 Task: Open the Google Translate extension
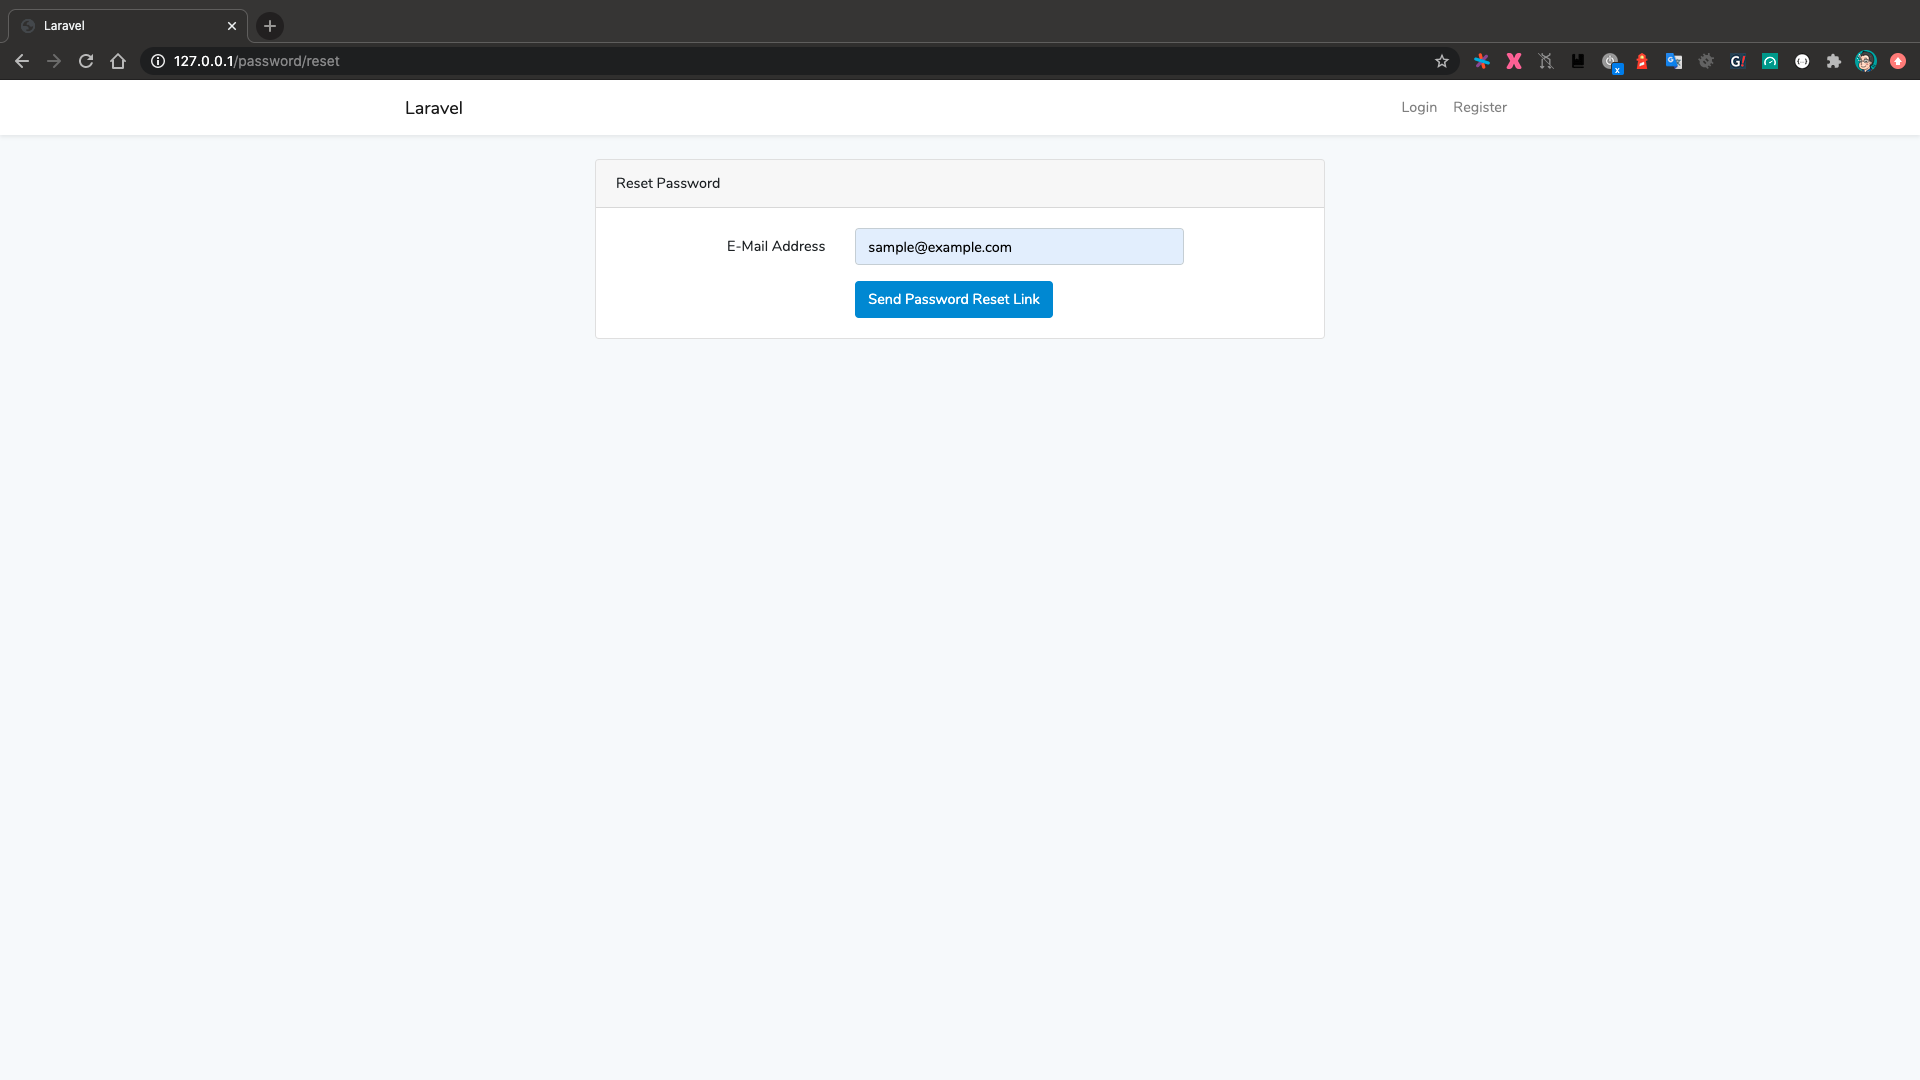pyautogui.click(x=1673, y=61)
